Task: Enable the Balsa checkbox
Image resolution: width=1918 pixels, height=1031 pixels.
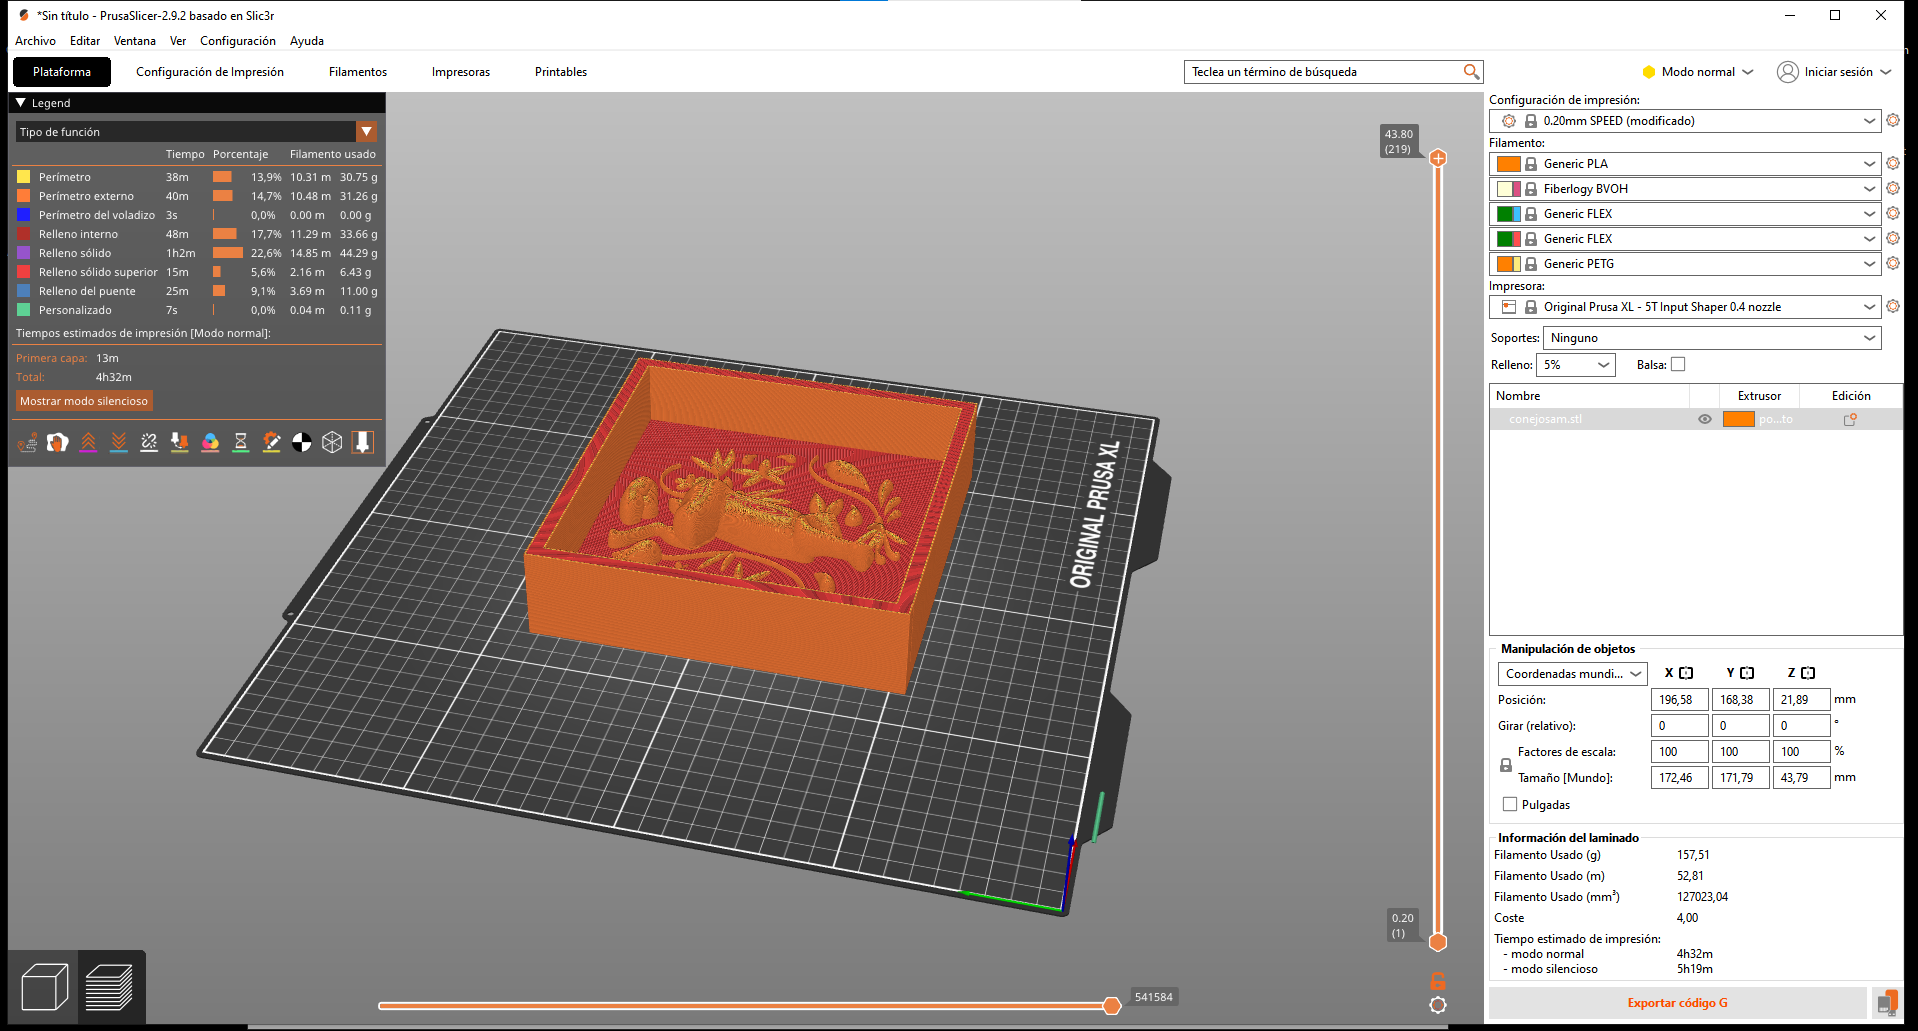Action: 1678,365
